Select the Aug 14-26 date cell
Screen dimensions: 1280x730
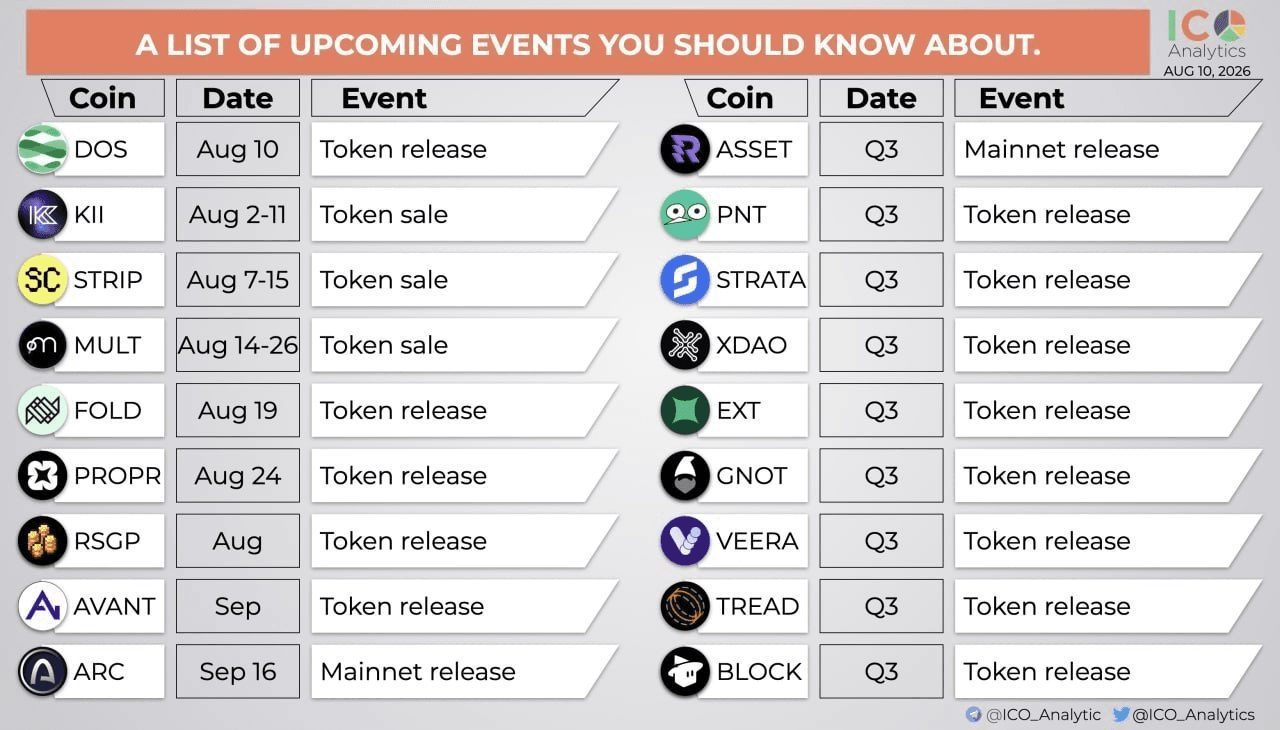click(x=238, y=345)
